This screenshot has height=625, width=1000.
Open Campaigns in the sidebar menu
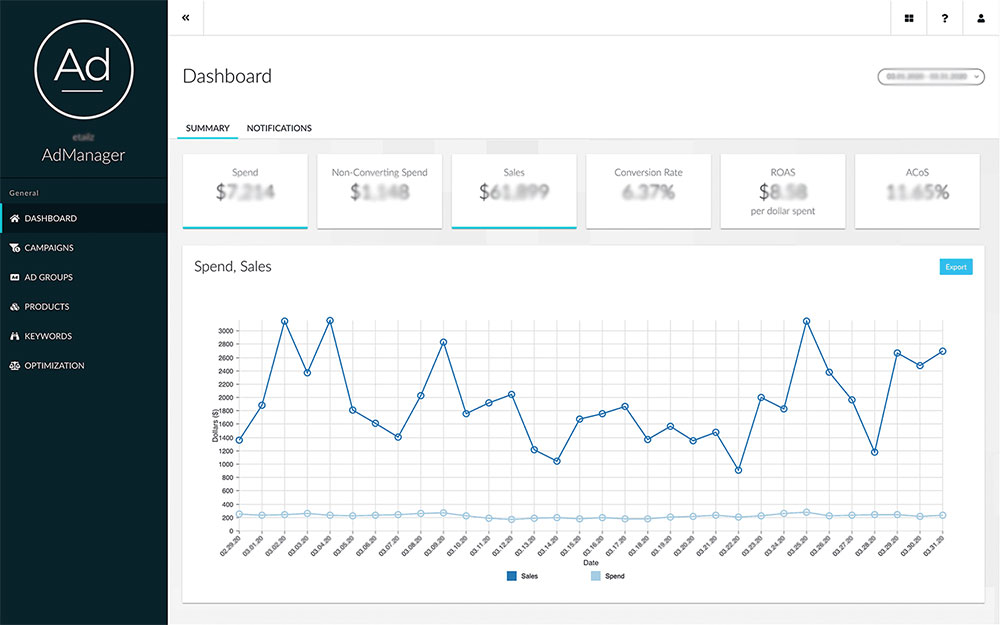84,247
